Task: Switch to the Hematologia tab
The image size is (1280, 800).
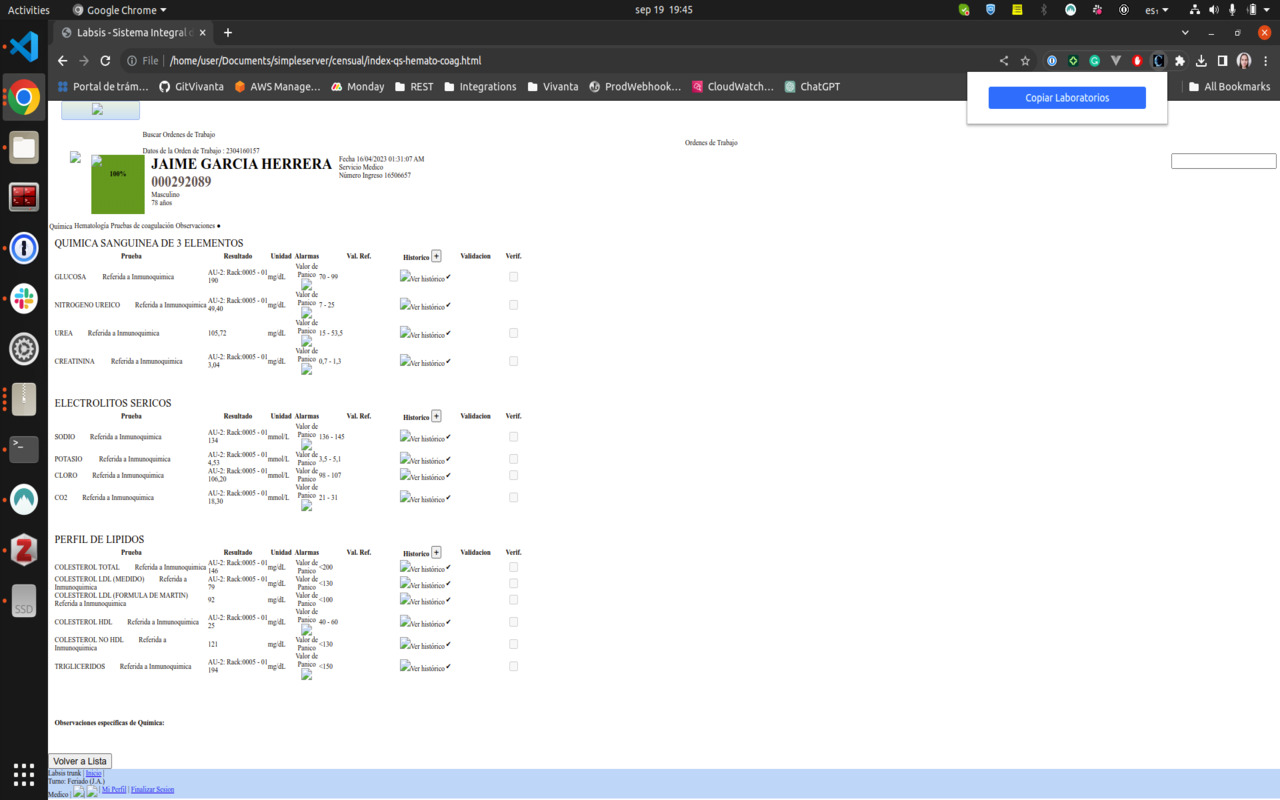Action: coord(92,225)
